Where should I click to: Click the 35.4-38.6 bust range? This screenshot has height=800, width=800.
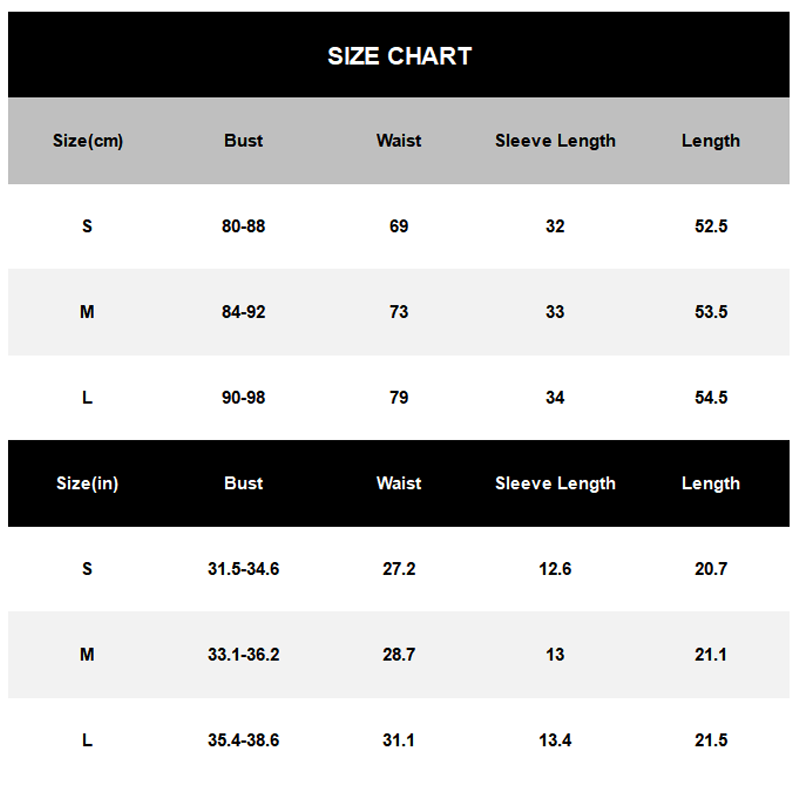pos(243,740)
